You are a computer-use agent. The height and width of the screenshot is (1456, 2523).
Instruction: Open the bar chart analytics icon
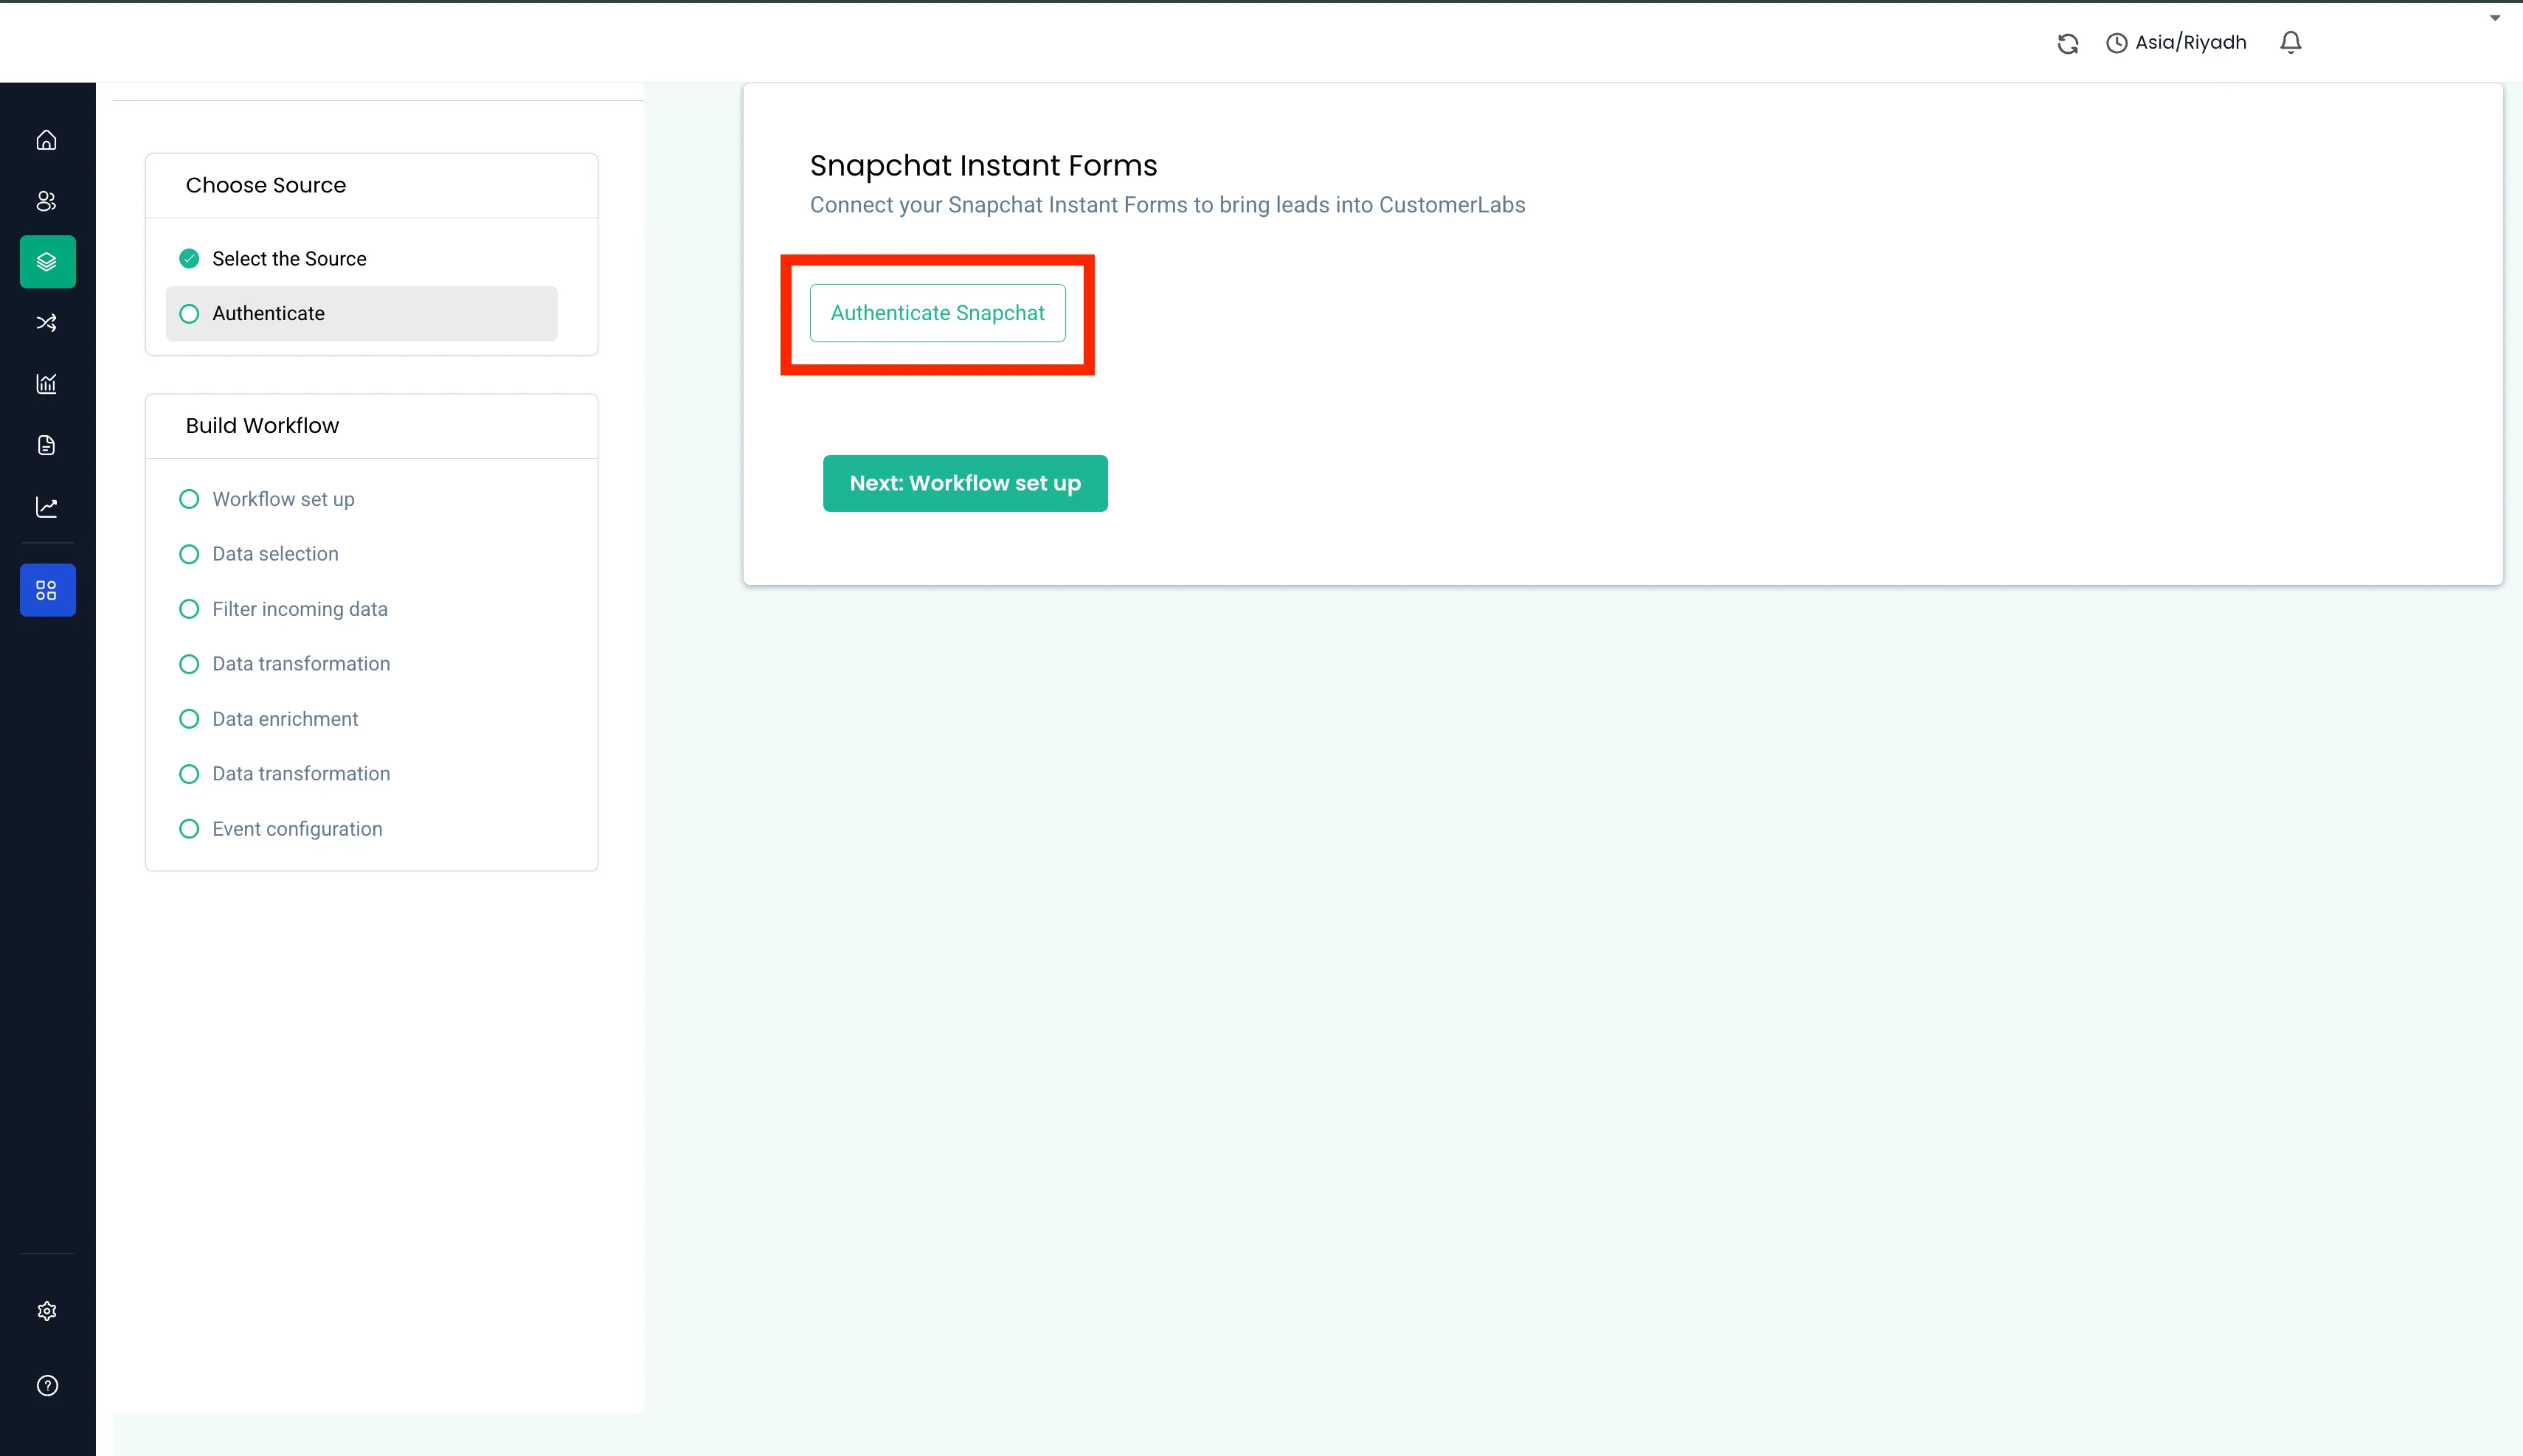click(x=47, y=384)
